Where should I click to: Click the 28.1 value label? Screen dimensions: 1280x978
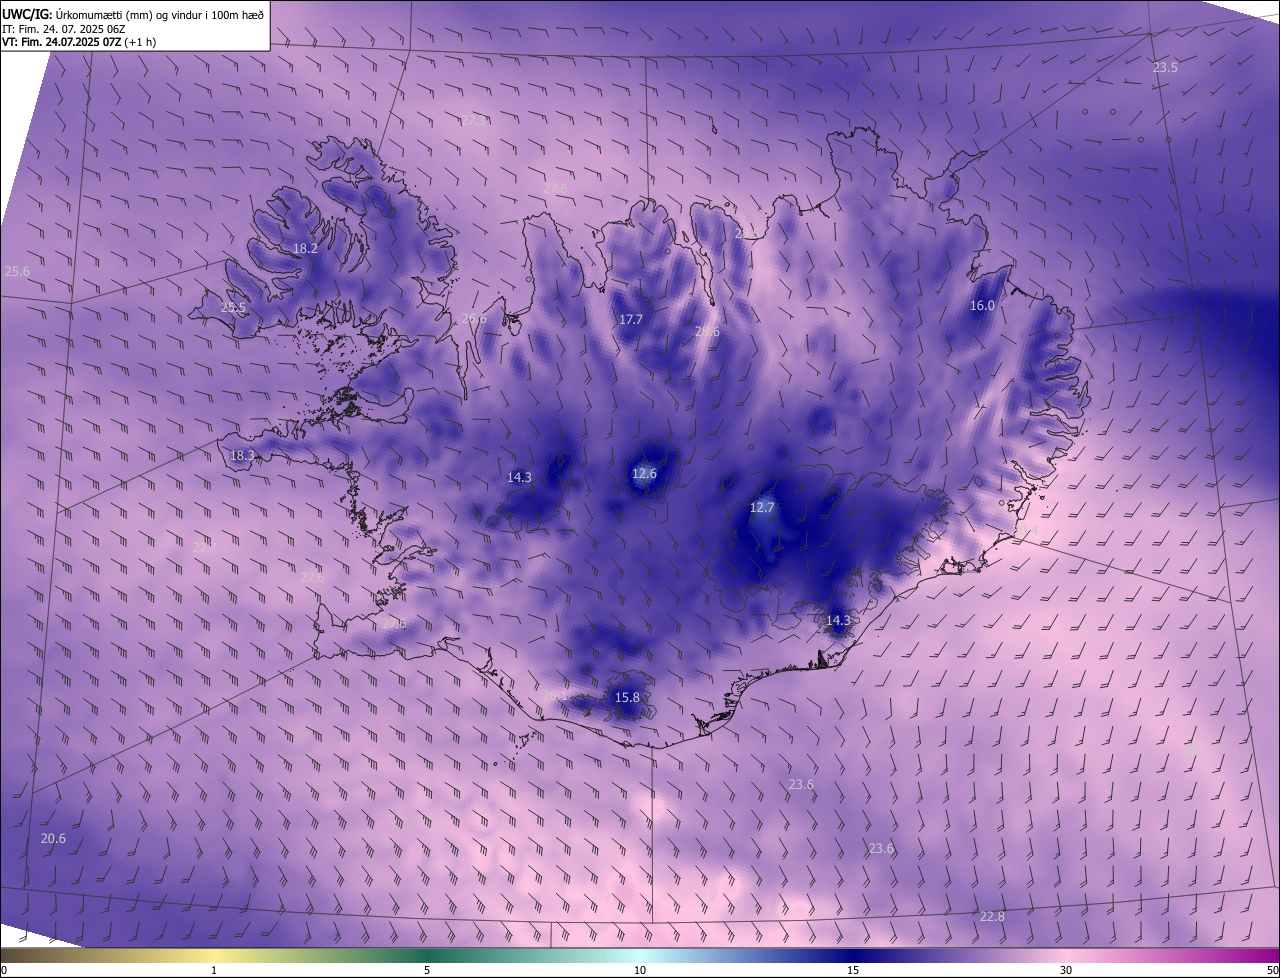coord(556,695)
